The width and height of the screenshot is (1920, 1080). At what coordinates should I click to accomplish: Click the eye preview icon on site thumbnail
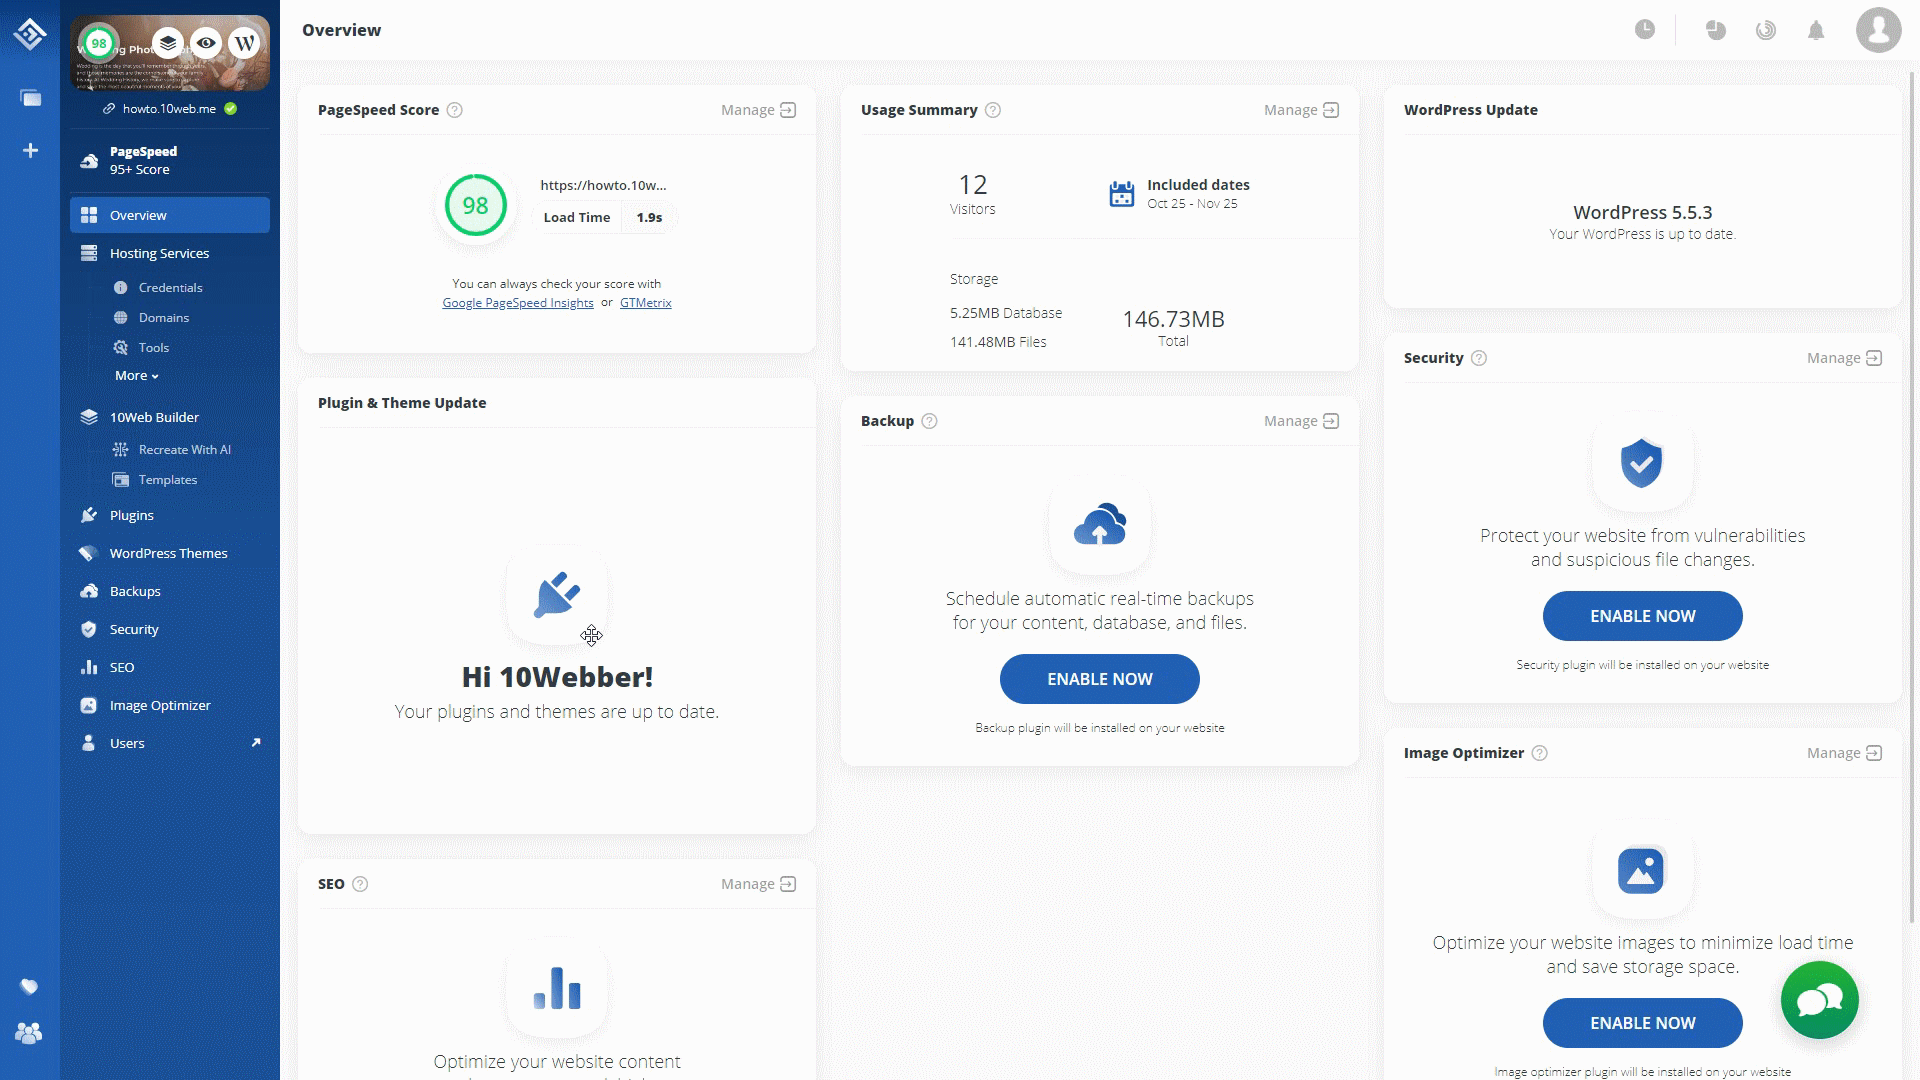[206, 43]
